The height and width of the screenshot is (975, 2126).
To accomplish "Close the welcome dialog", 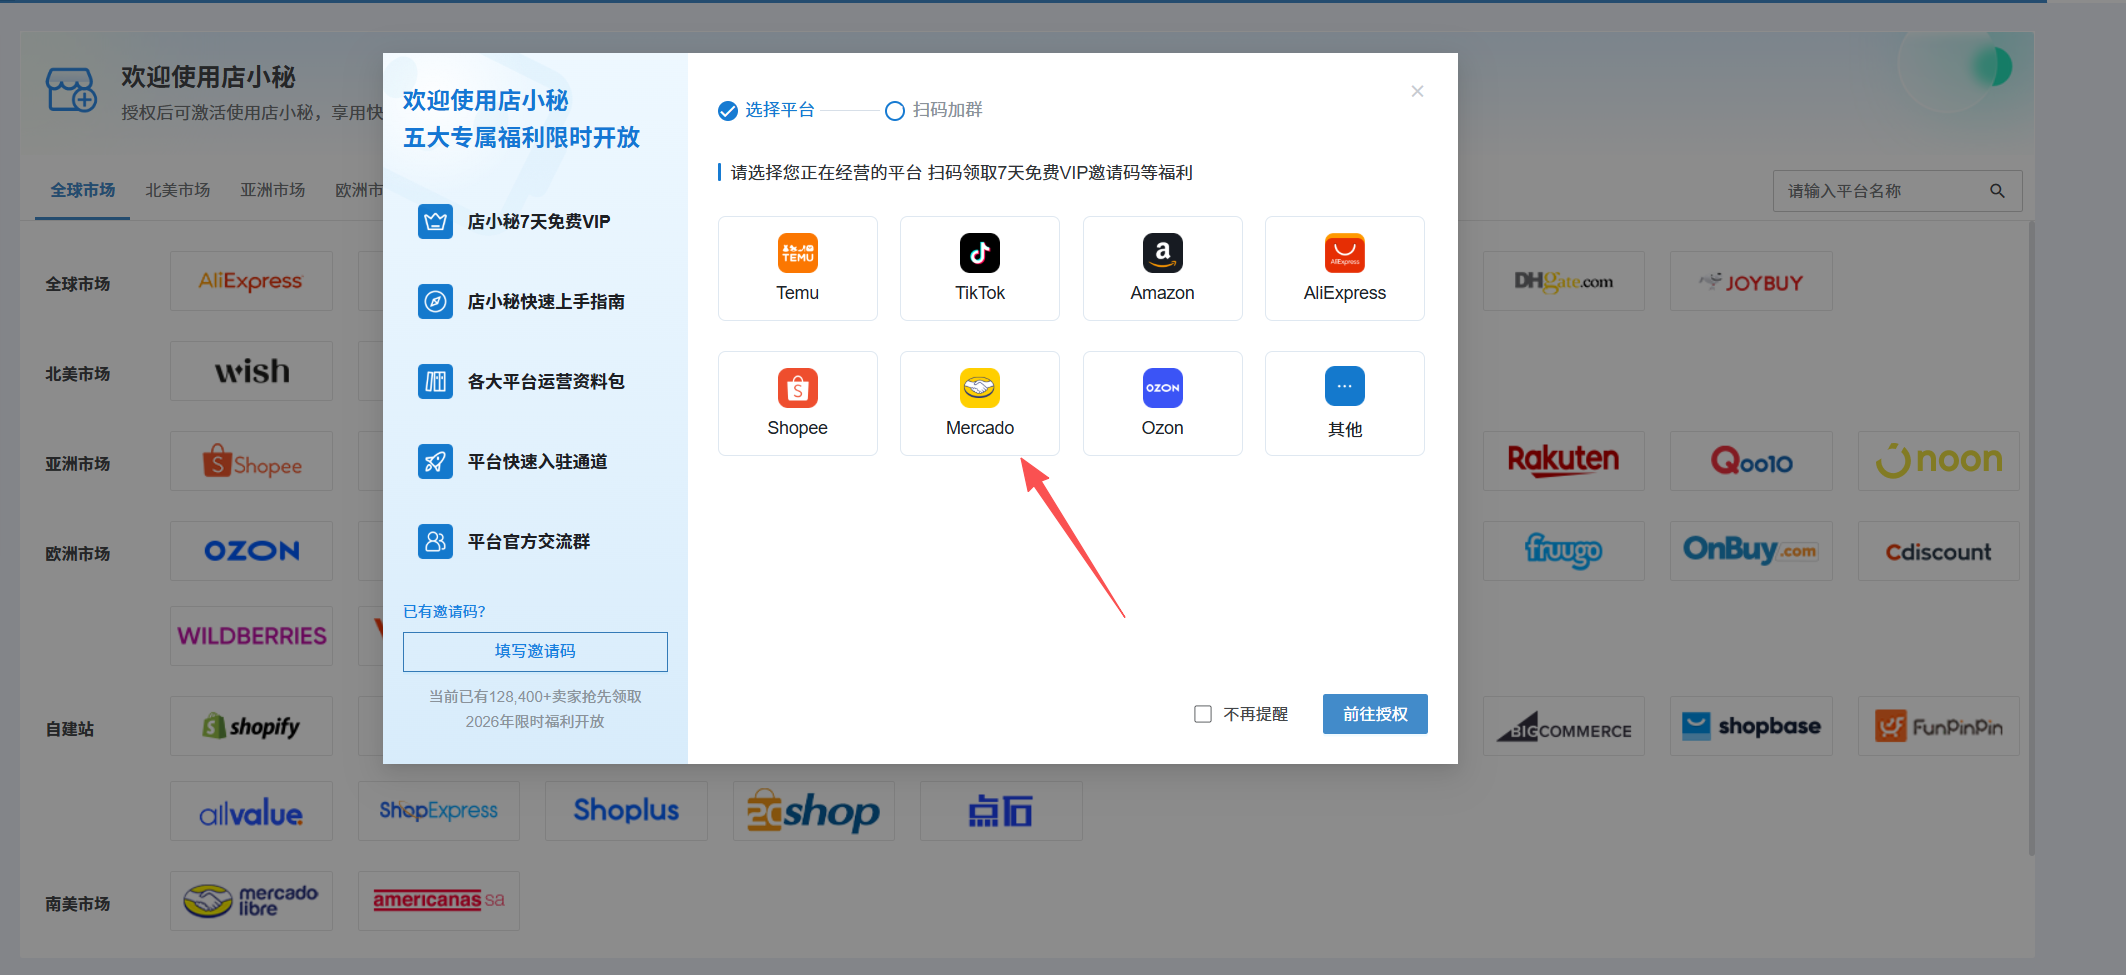I will [x=1417, y=91].
